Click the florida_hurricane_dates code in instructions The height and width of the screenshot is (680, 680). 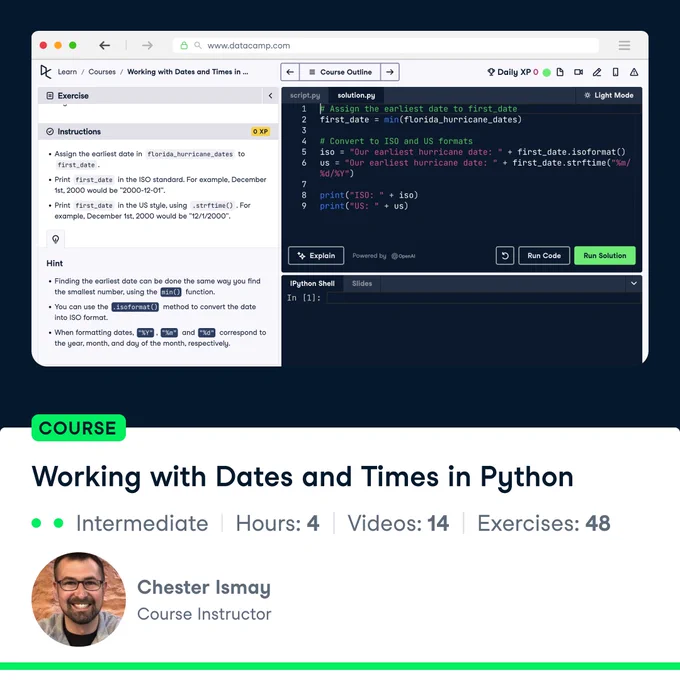tap(190, 154)
